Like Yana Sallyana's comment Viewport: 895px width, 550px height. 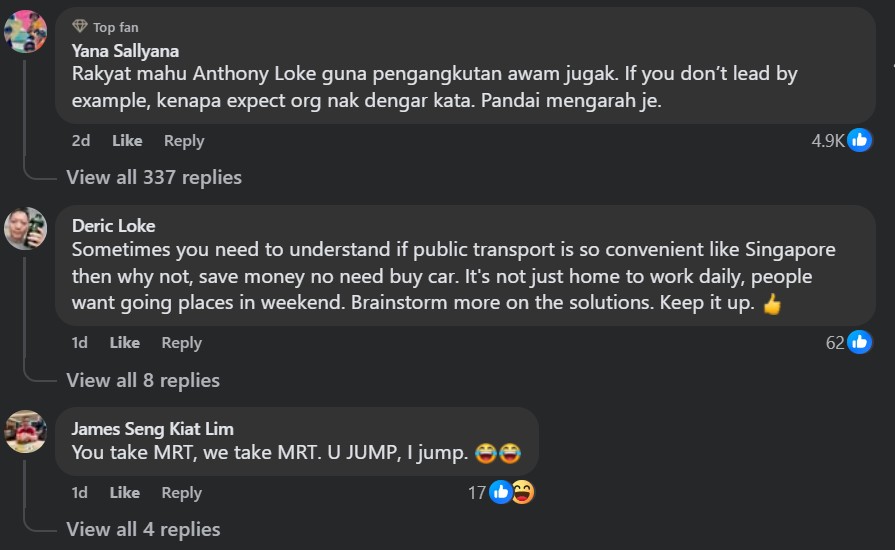127,141
